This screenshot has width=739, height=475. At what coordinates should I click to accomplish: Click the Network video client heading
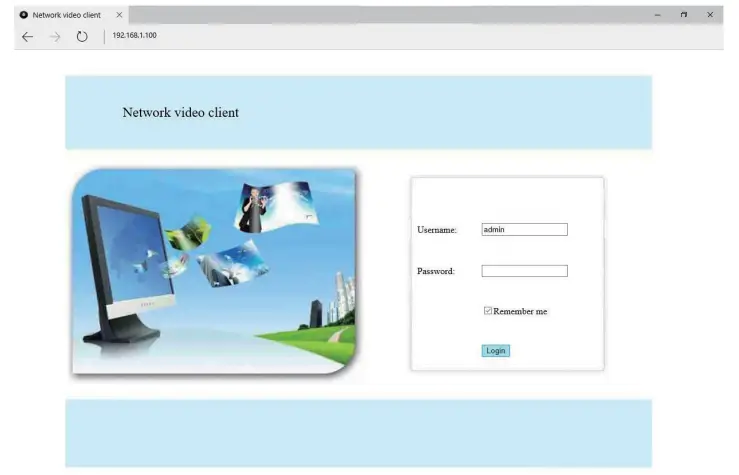coord(181,113)
